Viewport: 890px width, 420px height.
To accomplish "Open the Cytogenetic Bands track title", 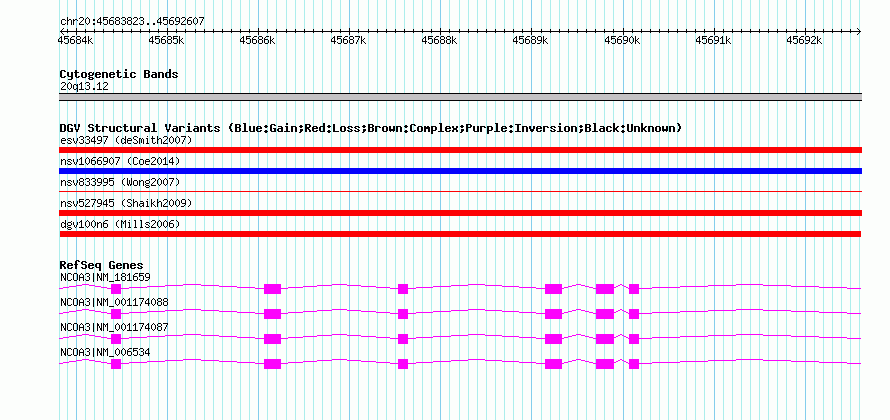I will (119, 74).
